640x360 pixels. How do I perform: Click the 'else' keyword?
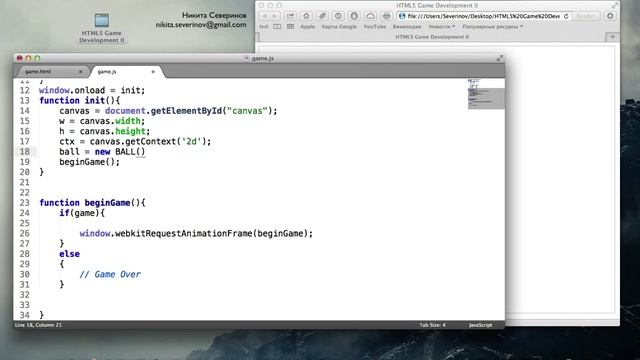69,254
